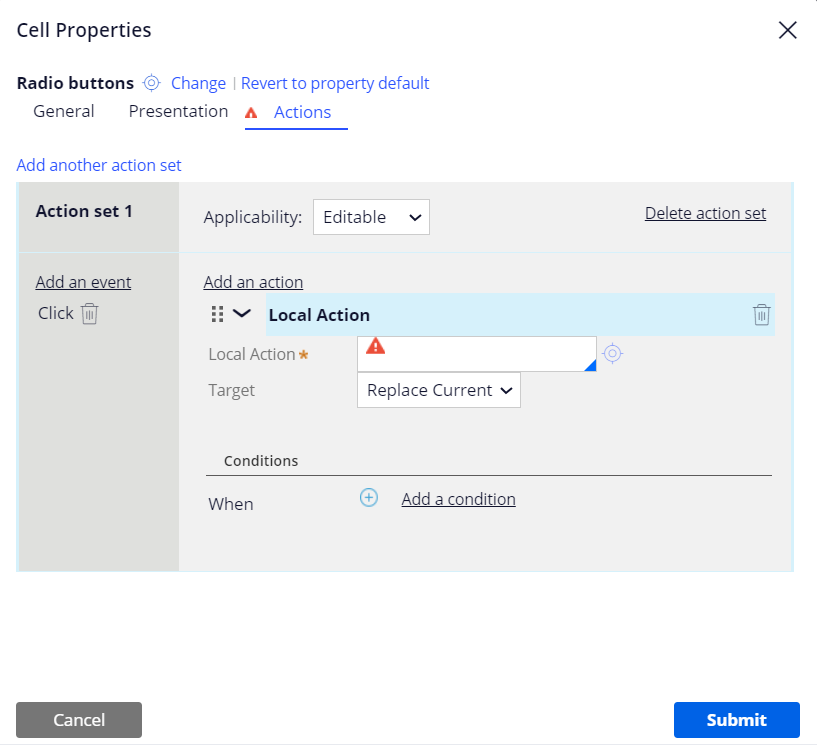Image resolution: width=817 pixels, height=745 pixels.
Task: Switch to the Presentation tab
Action: 178,111
